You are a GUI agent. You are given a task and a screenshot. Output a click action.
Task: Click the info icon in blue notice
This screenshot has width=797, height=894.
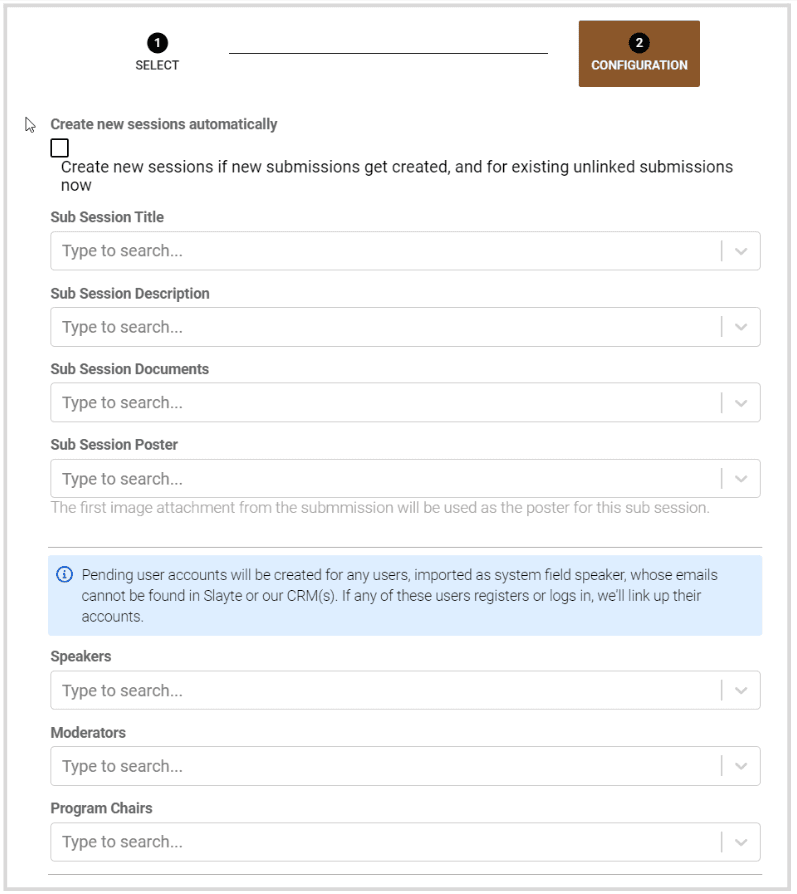point(65,575)
